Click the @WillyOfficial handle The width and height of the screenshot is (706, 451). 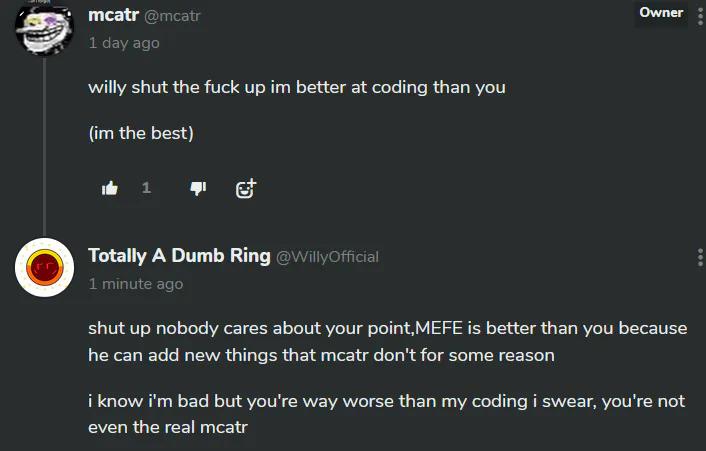[327, 257]
